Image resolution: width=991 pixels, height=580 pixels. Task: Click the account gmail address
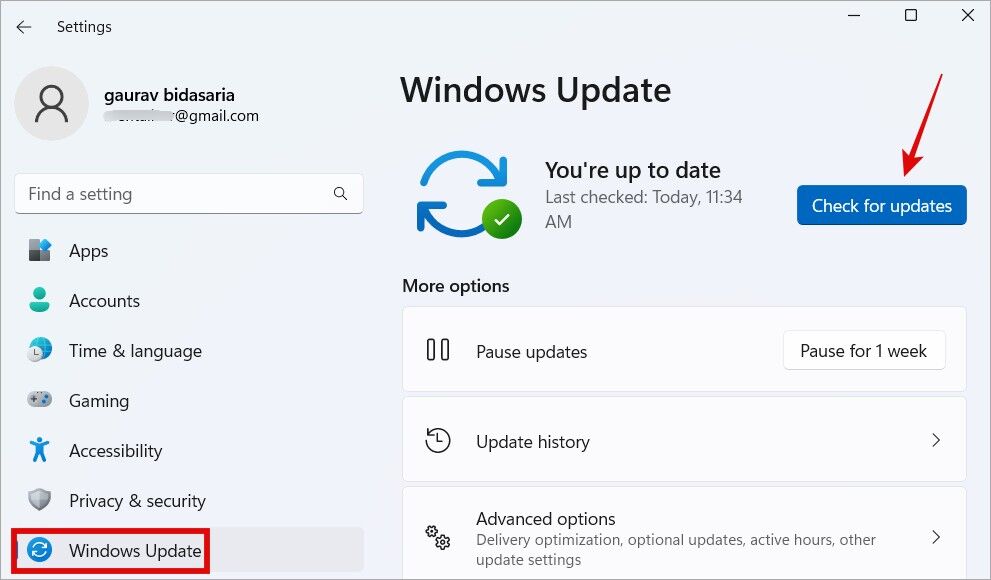click(181, 116)
